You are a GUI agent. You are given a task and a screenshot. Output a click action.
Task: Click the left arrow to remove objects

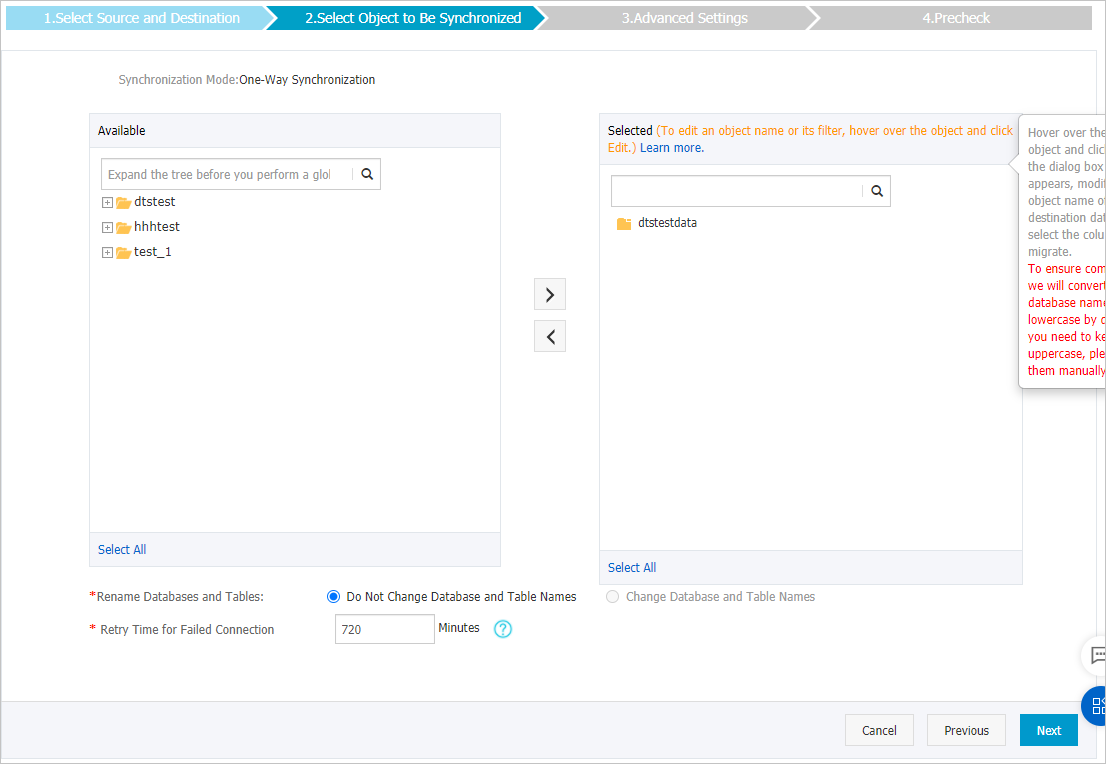pos(549,335)
